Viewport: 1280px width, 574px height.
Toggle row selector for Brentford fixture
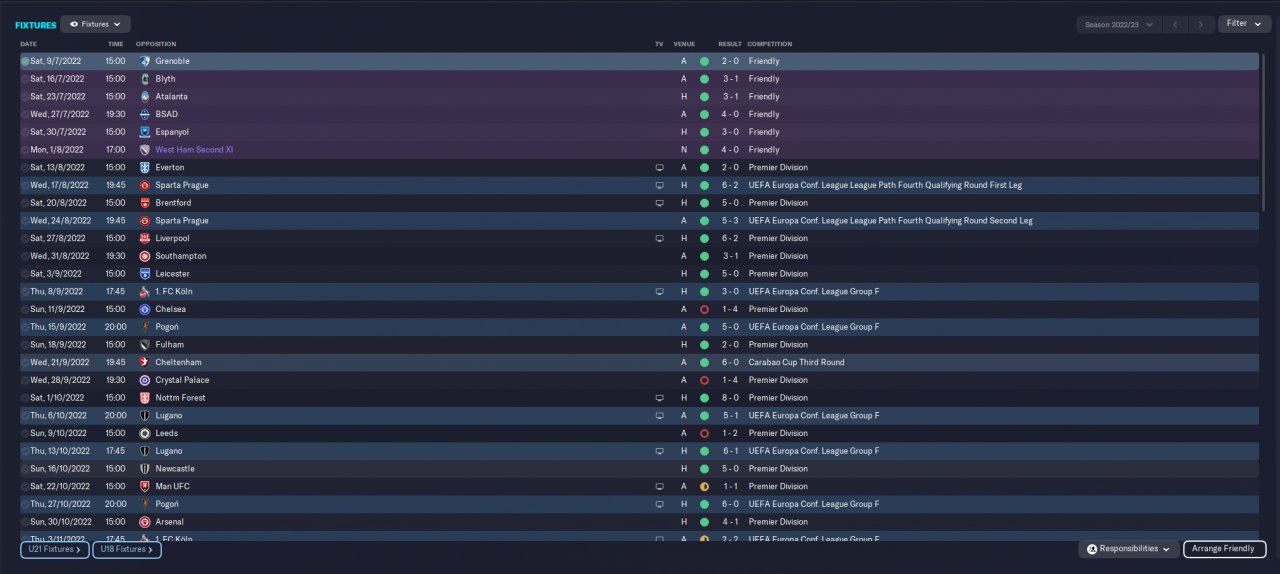click(25, 203)
